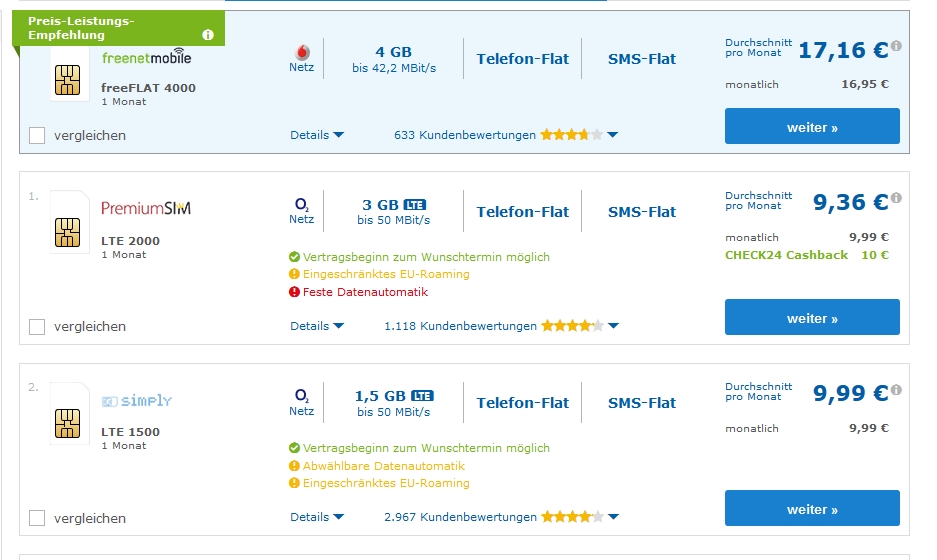The width and height of the screenshot is (937, 560).
Task: Open 633 Kundenbewertungen reviews
Action: pos(465,135)
